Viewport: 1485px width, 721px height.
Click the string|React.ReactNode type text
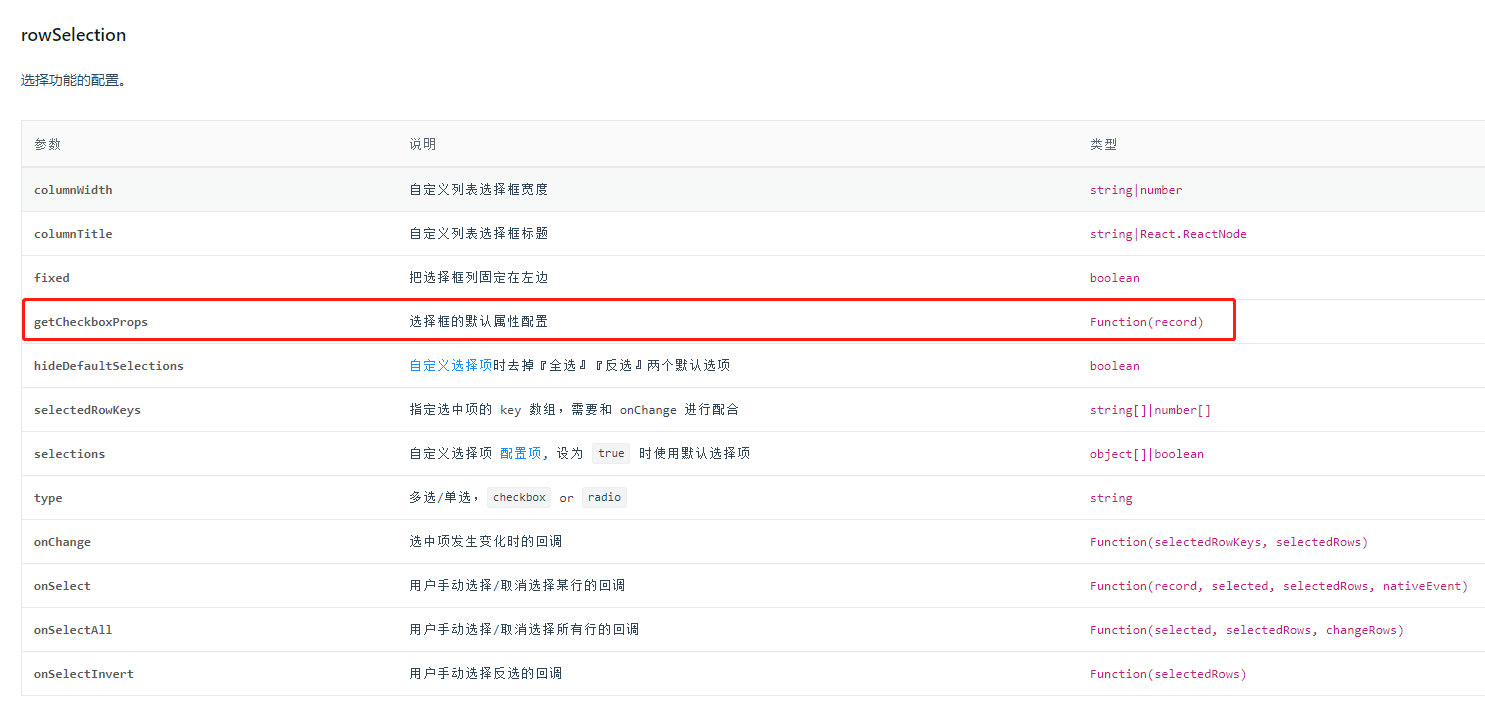pyautogui.click(x=1167, y=233)
